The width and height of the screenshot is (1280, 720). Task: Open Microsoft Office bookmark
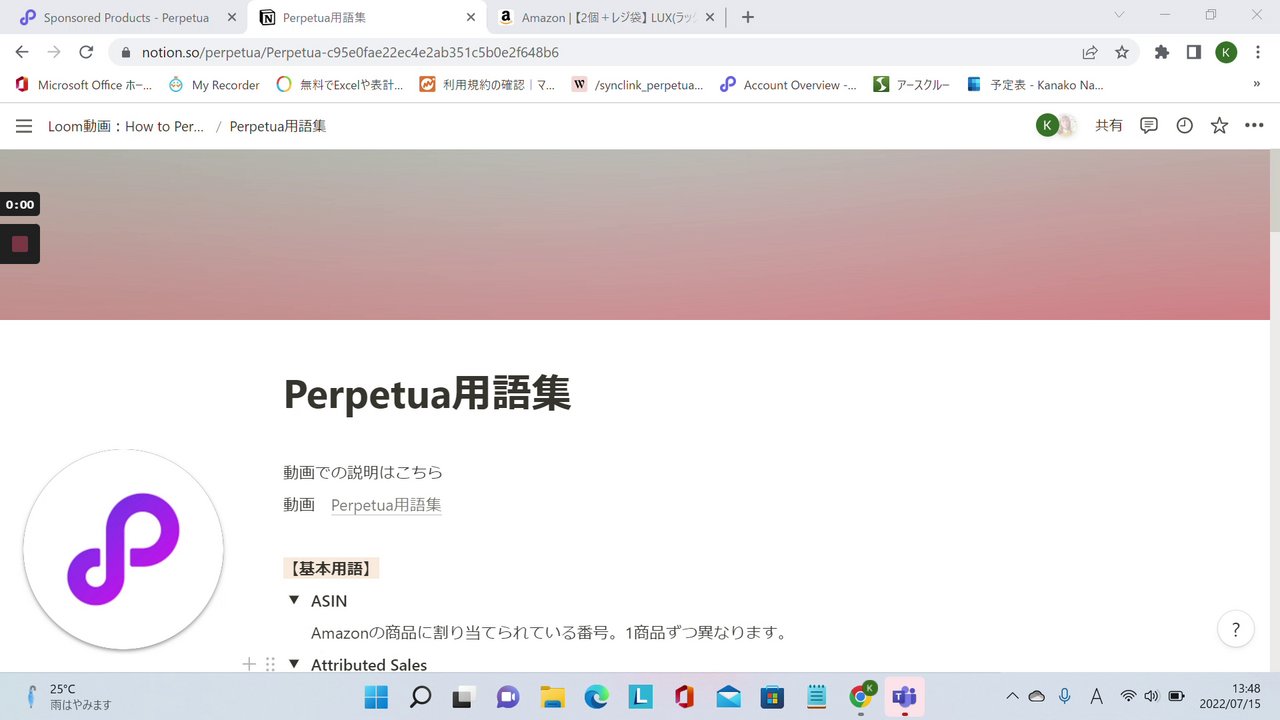[x=84, y=85]
